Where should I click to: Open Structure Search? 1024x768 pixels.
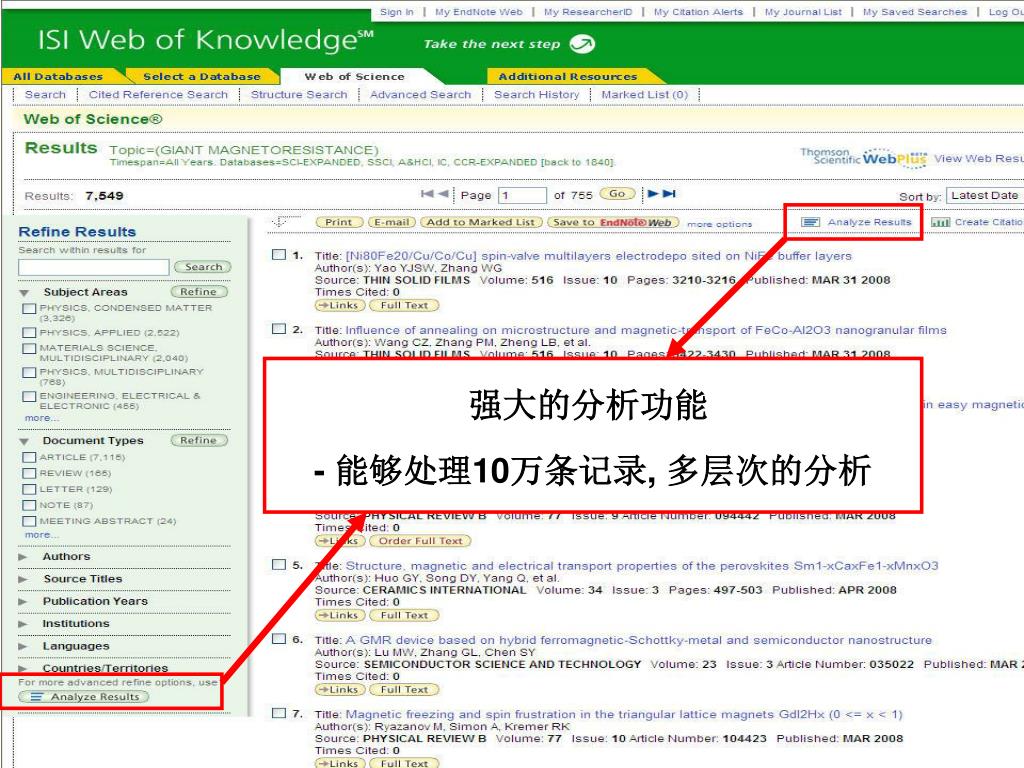pos(299,95)
